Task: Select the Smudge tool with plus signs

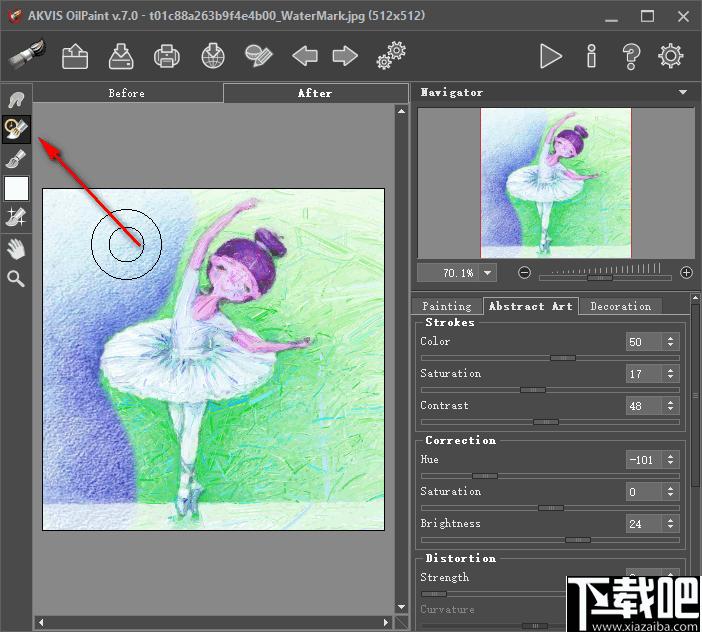Action: coord(17,217)
